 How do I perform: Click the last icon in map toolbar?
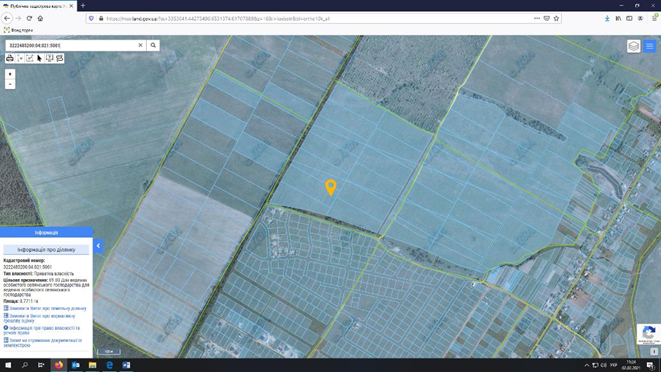[x=59, y=58]
